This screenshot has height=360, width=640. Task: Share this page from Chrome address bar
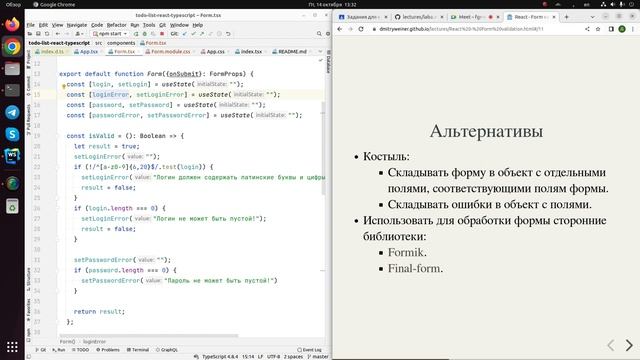587,29
